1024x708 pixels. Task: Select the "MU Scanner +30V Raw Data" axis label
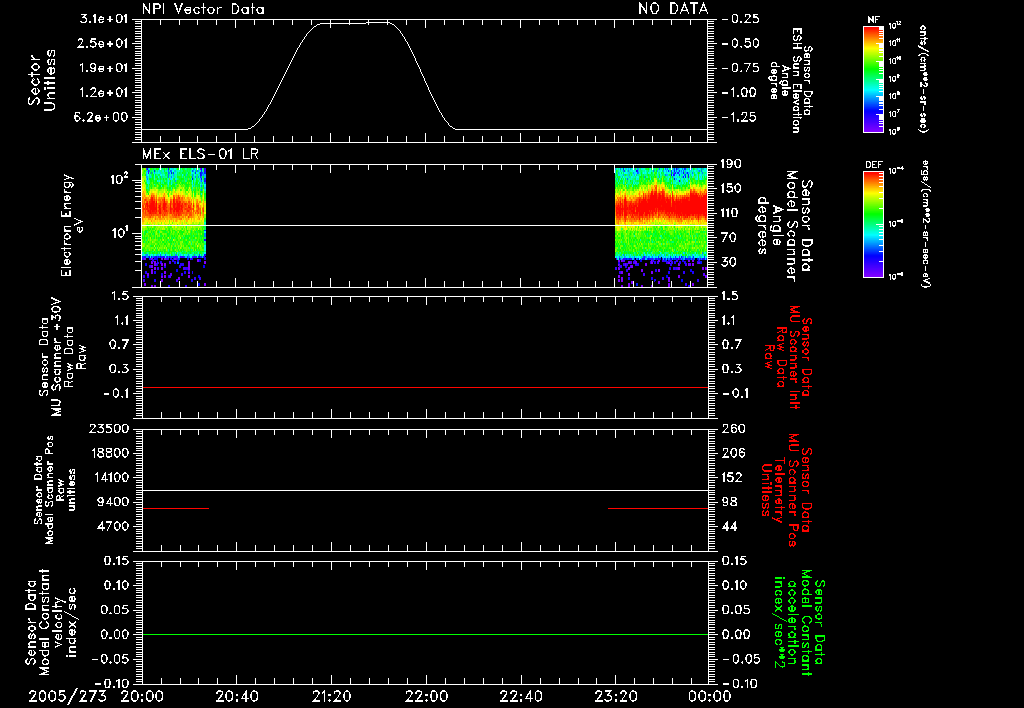coord(62,357)
